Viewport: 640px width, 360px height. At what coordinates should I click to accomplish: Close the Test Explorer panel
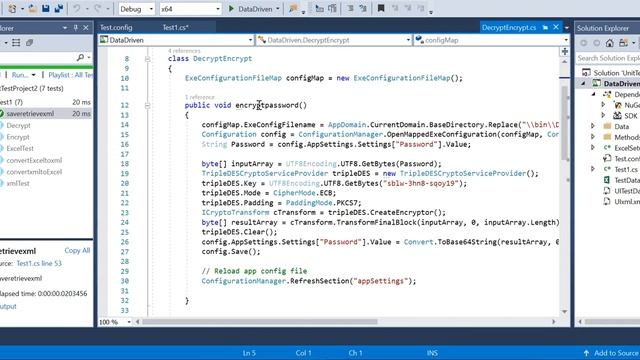coord(86,28)
